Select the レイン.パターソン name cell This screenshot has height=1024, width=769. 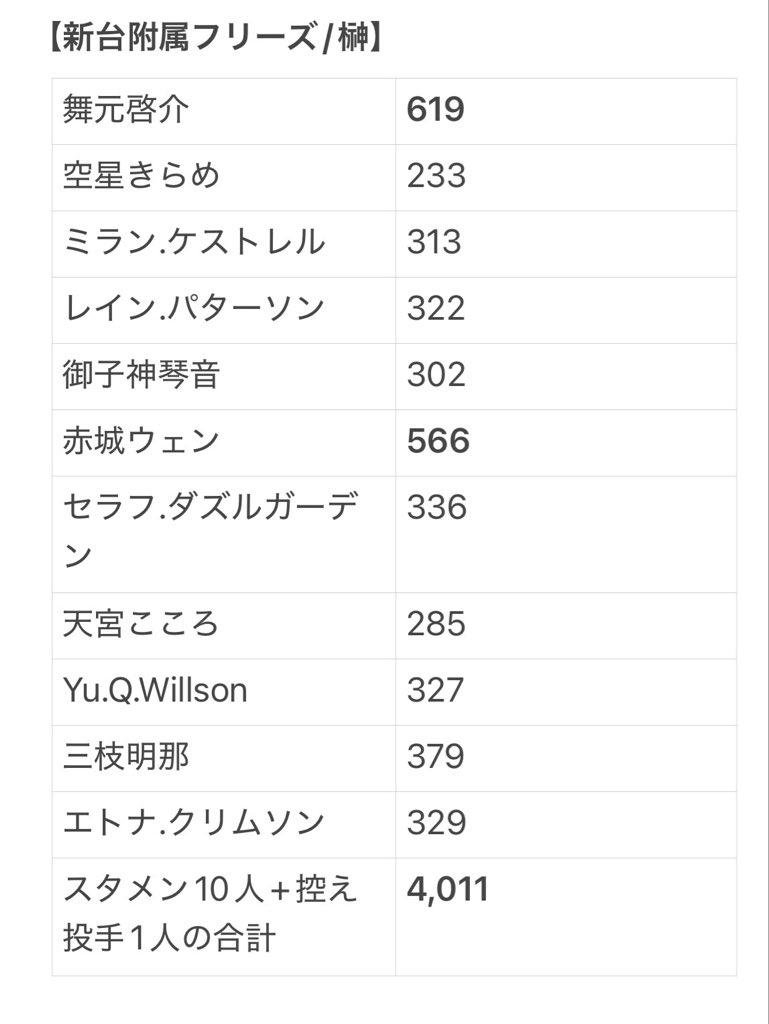coord(224,310)
